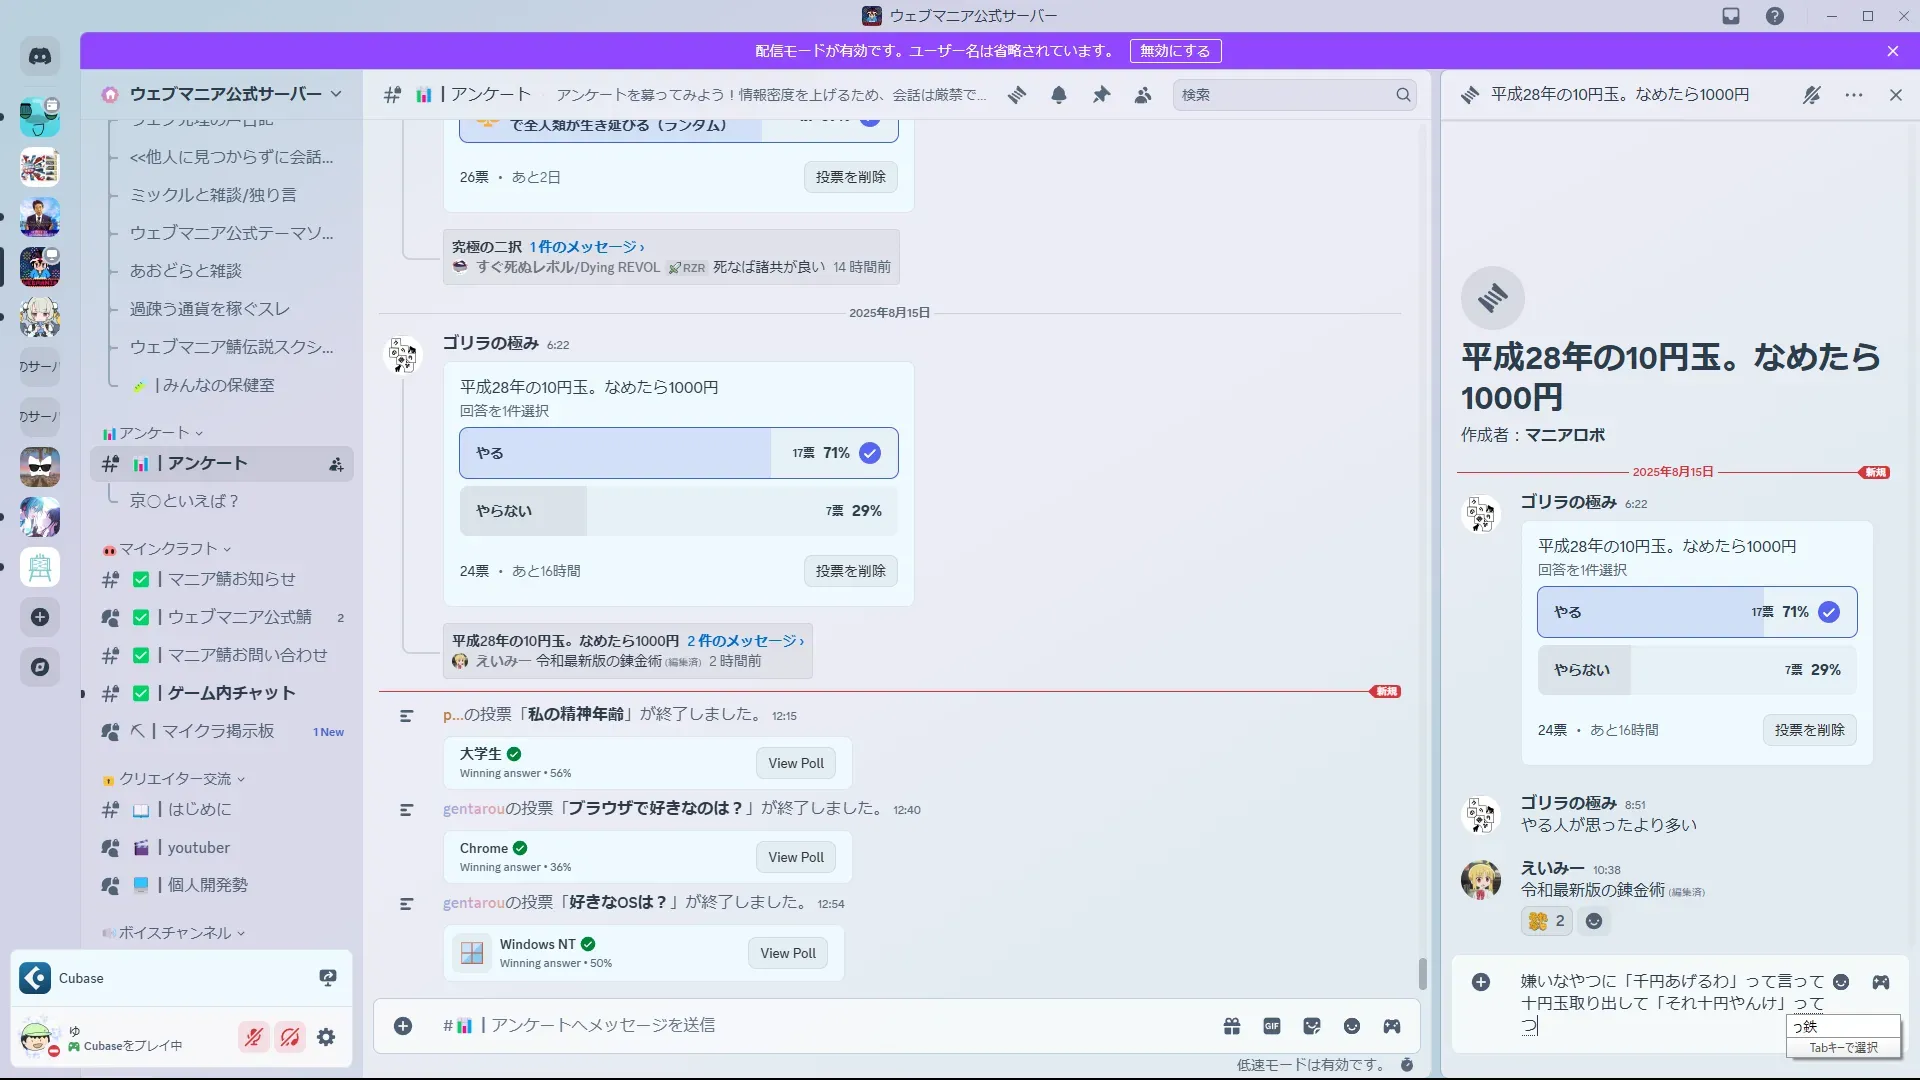Collapse the マインクラフト category
This screenshot has width=1920, height=1080.
[167, 549]
